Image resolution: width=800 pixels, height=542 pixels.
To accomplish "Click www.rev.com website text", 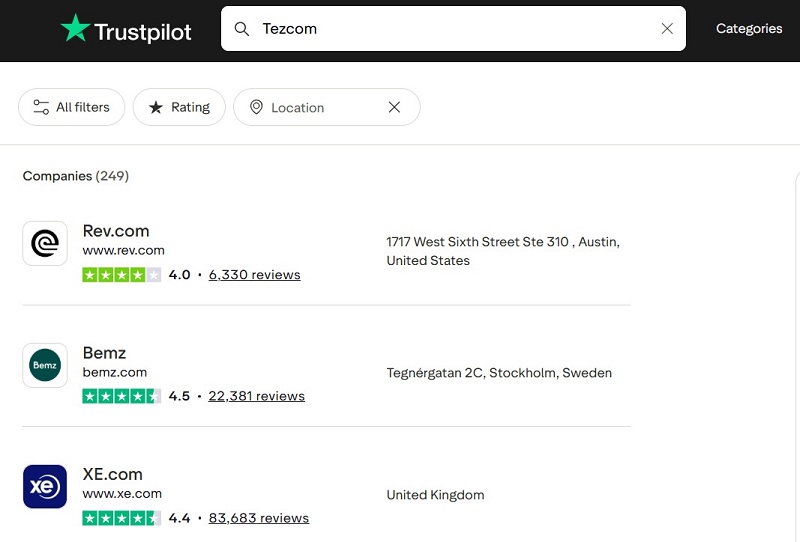I will tap(123, 251).
